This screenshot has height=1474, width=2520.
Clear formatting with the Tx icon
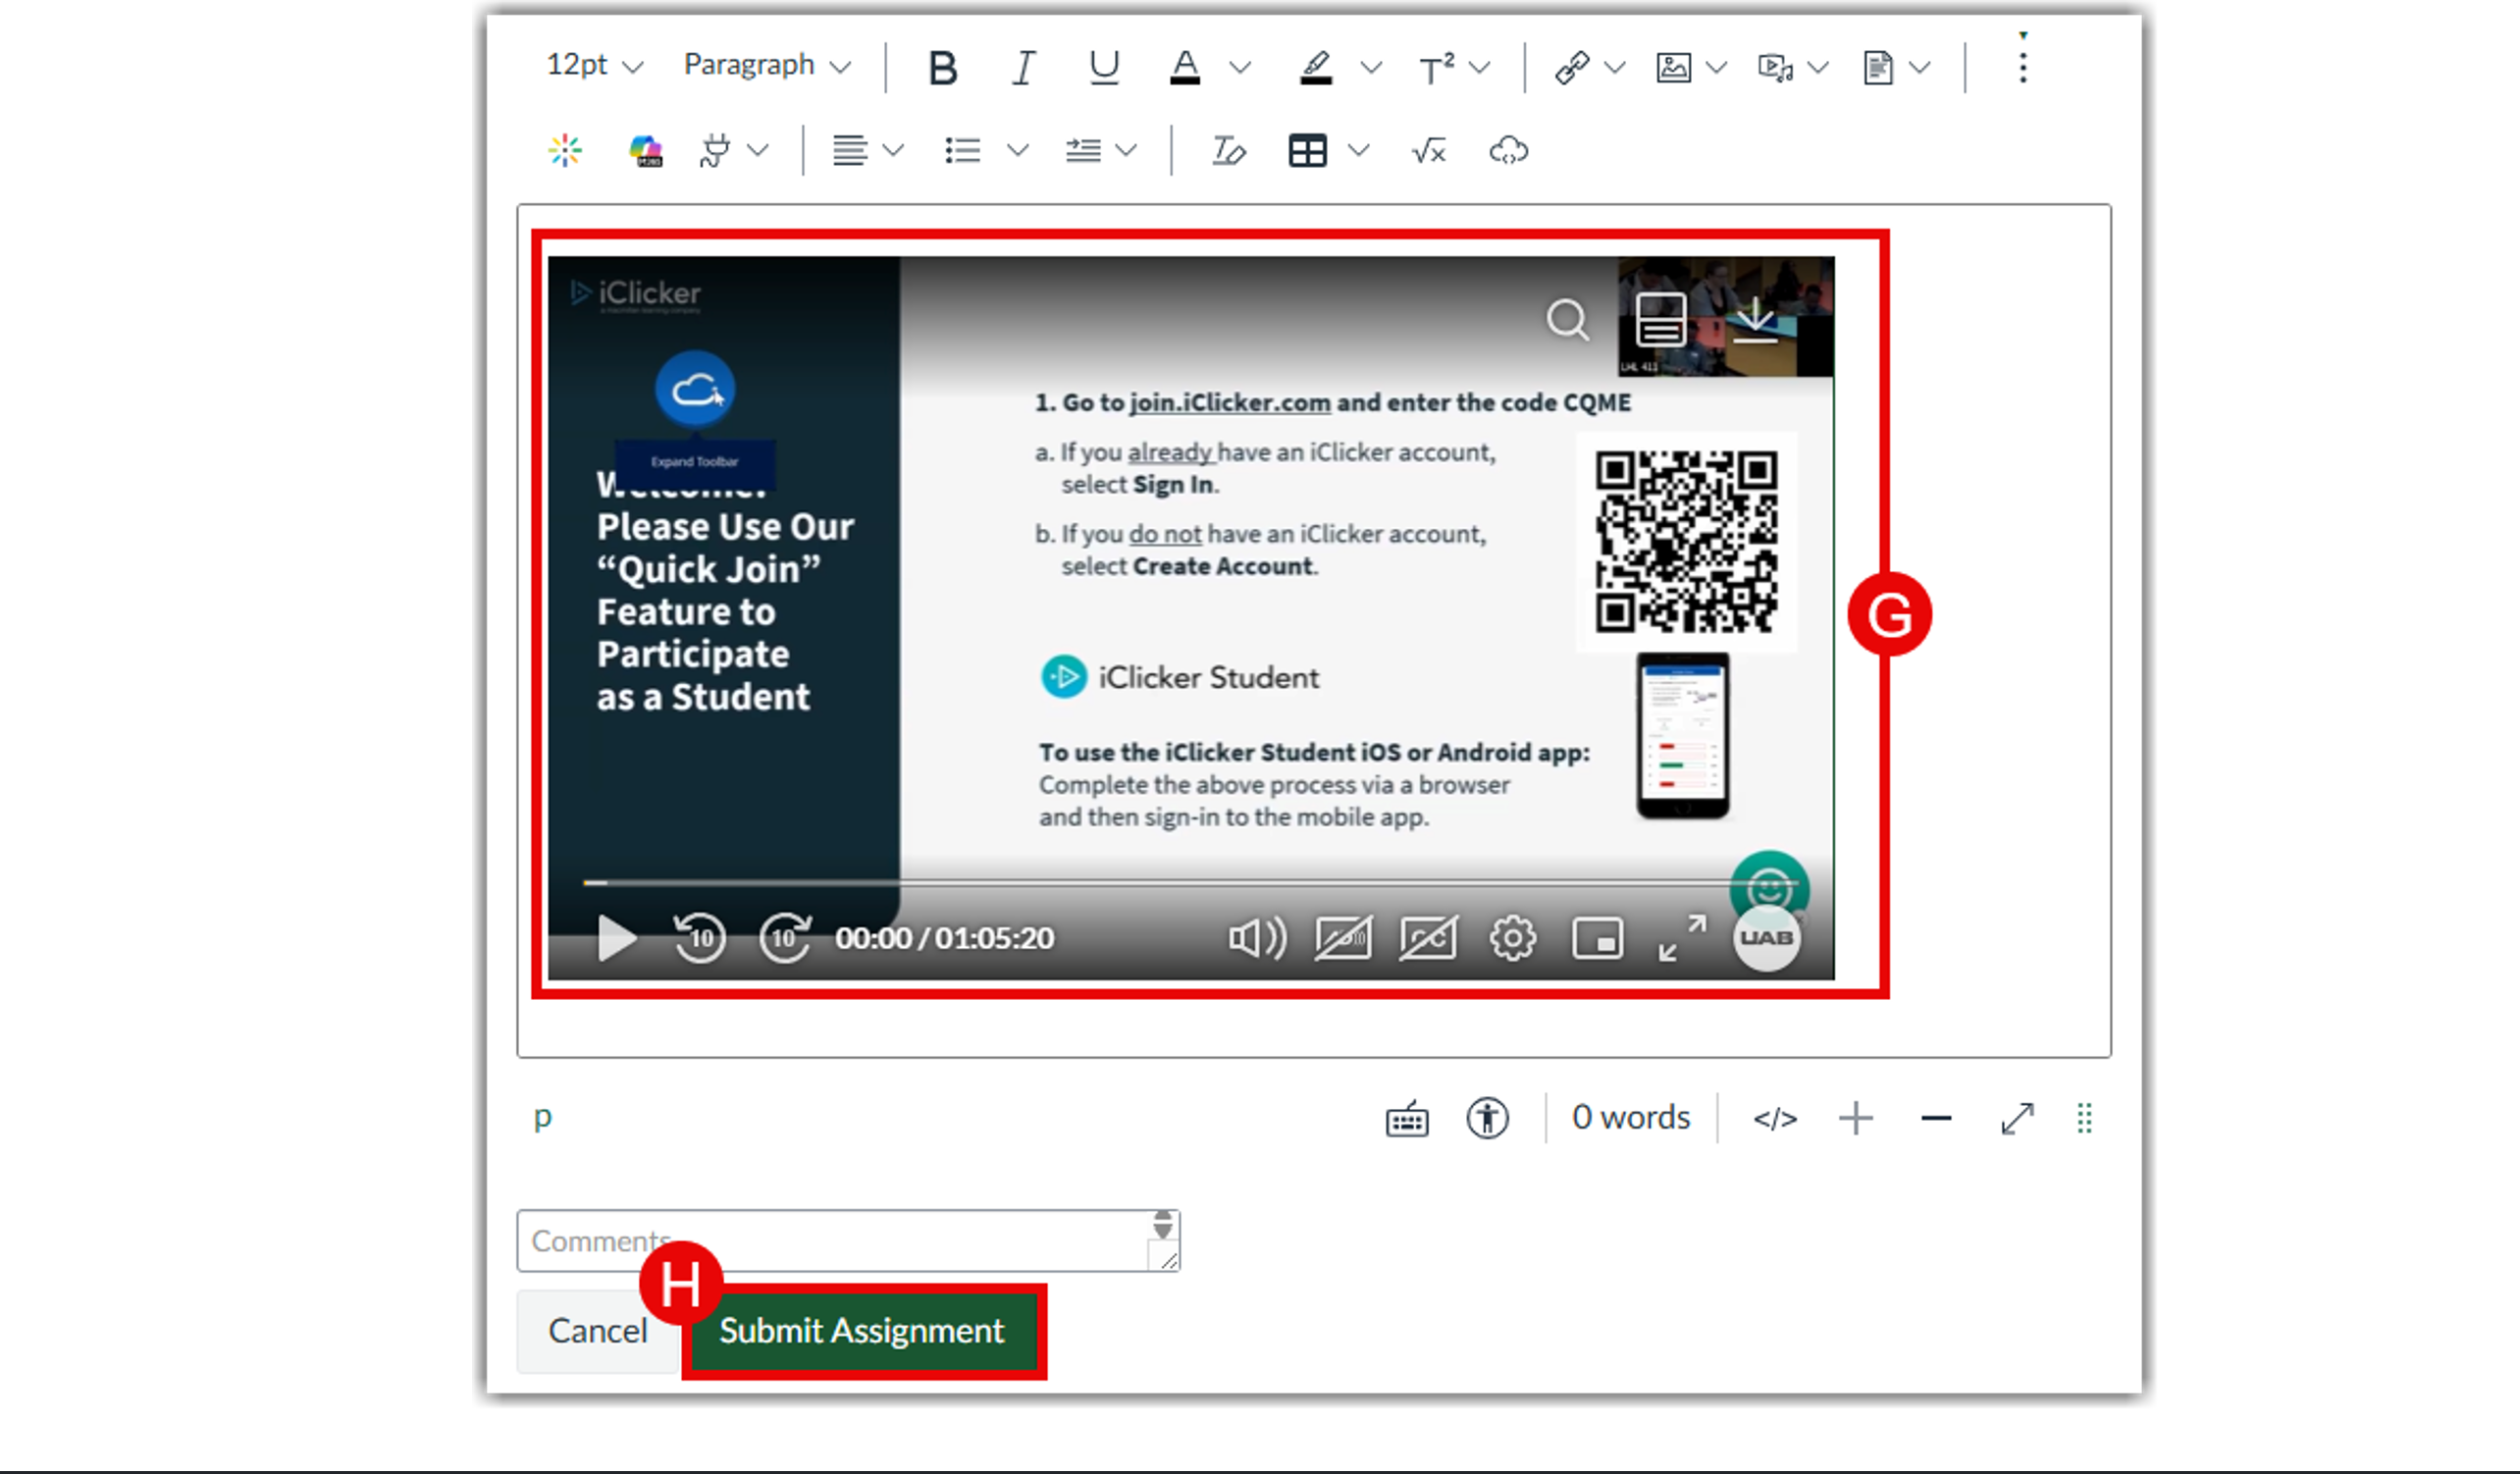click(x=1228, y=151)
